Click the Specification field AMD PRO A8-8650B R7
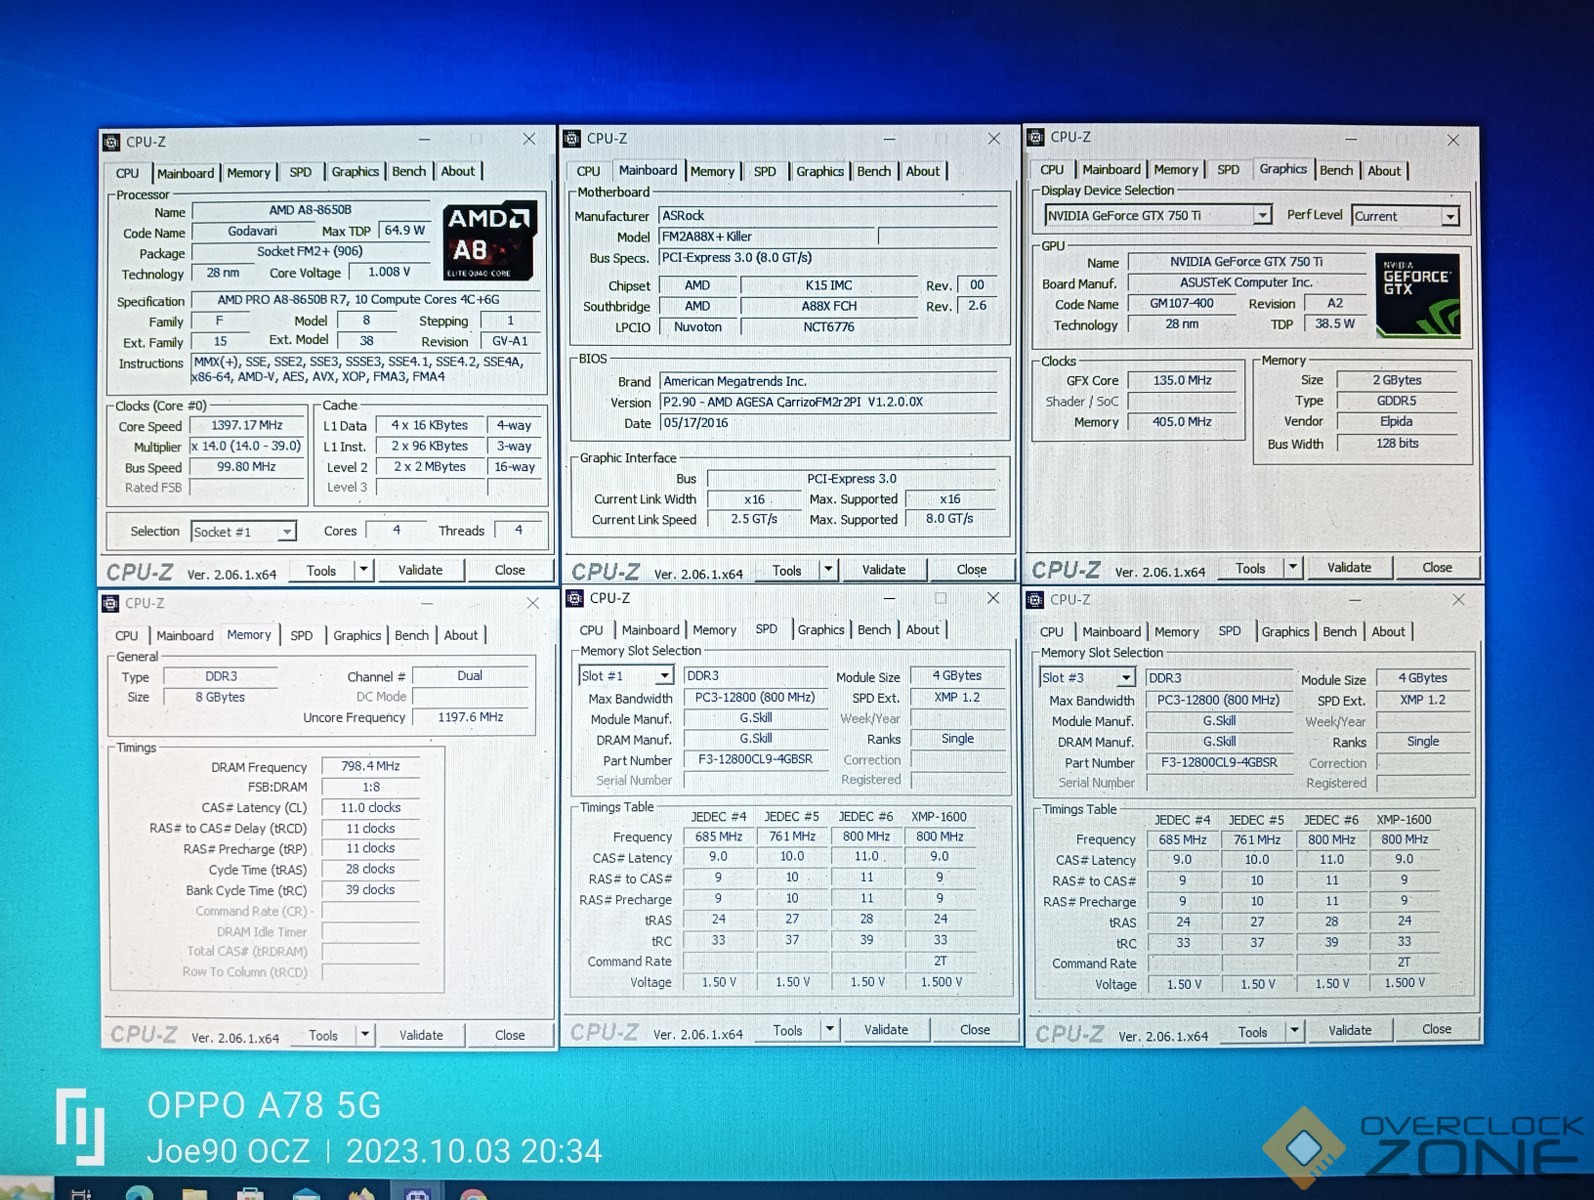1594x1200 pixels. tap(367, 299)
